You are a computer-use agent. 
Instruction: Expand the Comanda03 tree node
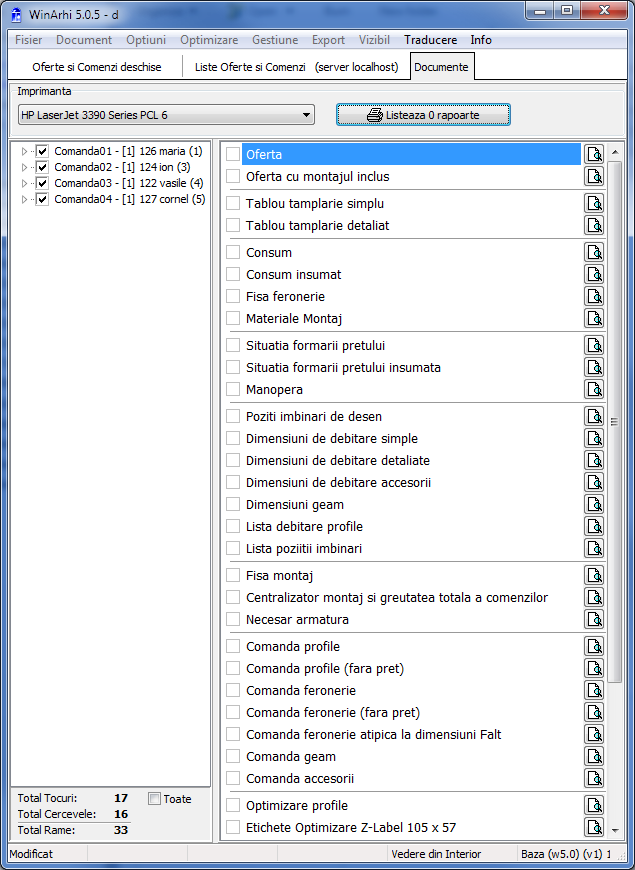[24, 183]
